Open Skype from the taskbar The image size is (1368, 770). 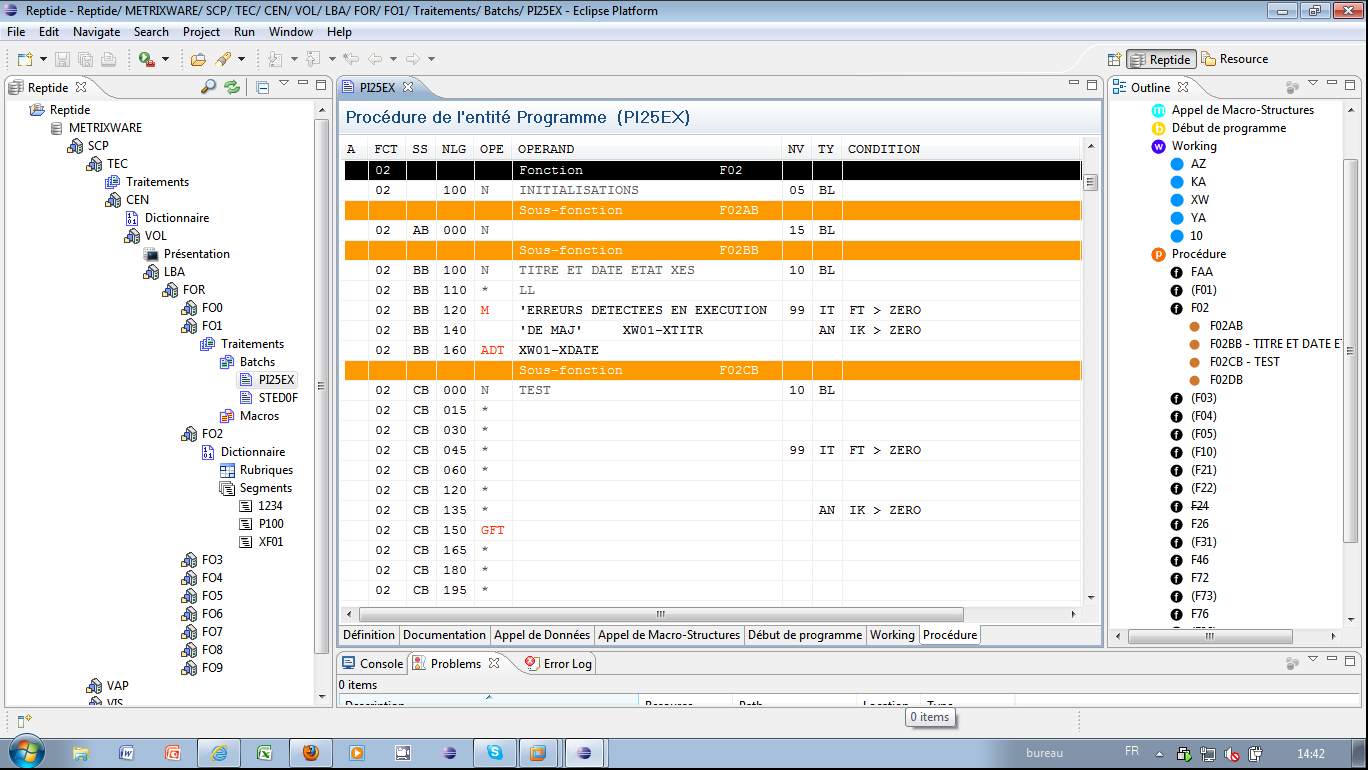click(494, 753)
